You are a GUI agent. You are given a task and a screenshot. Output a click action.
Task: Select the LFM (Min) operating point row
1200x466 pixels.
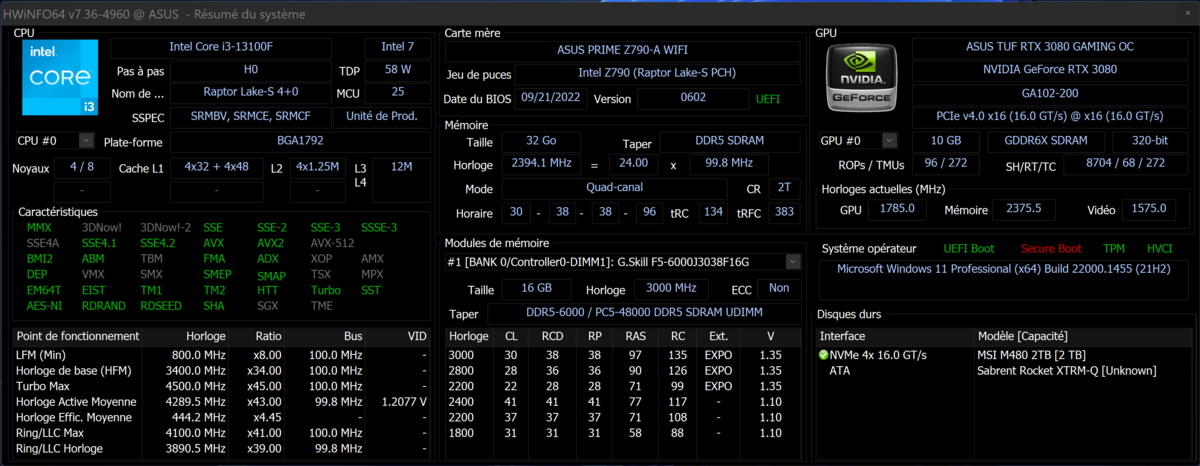click(223, 355)
